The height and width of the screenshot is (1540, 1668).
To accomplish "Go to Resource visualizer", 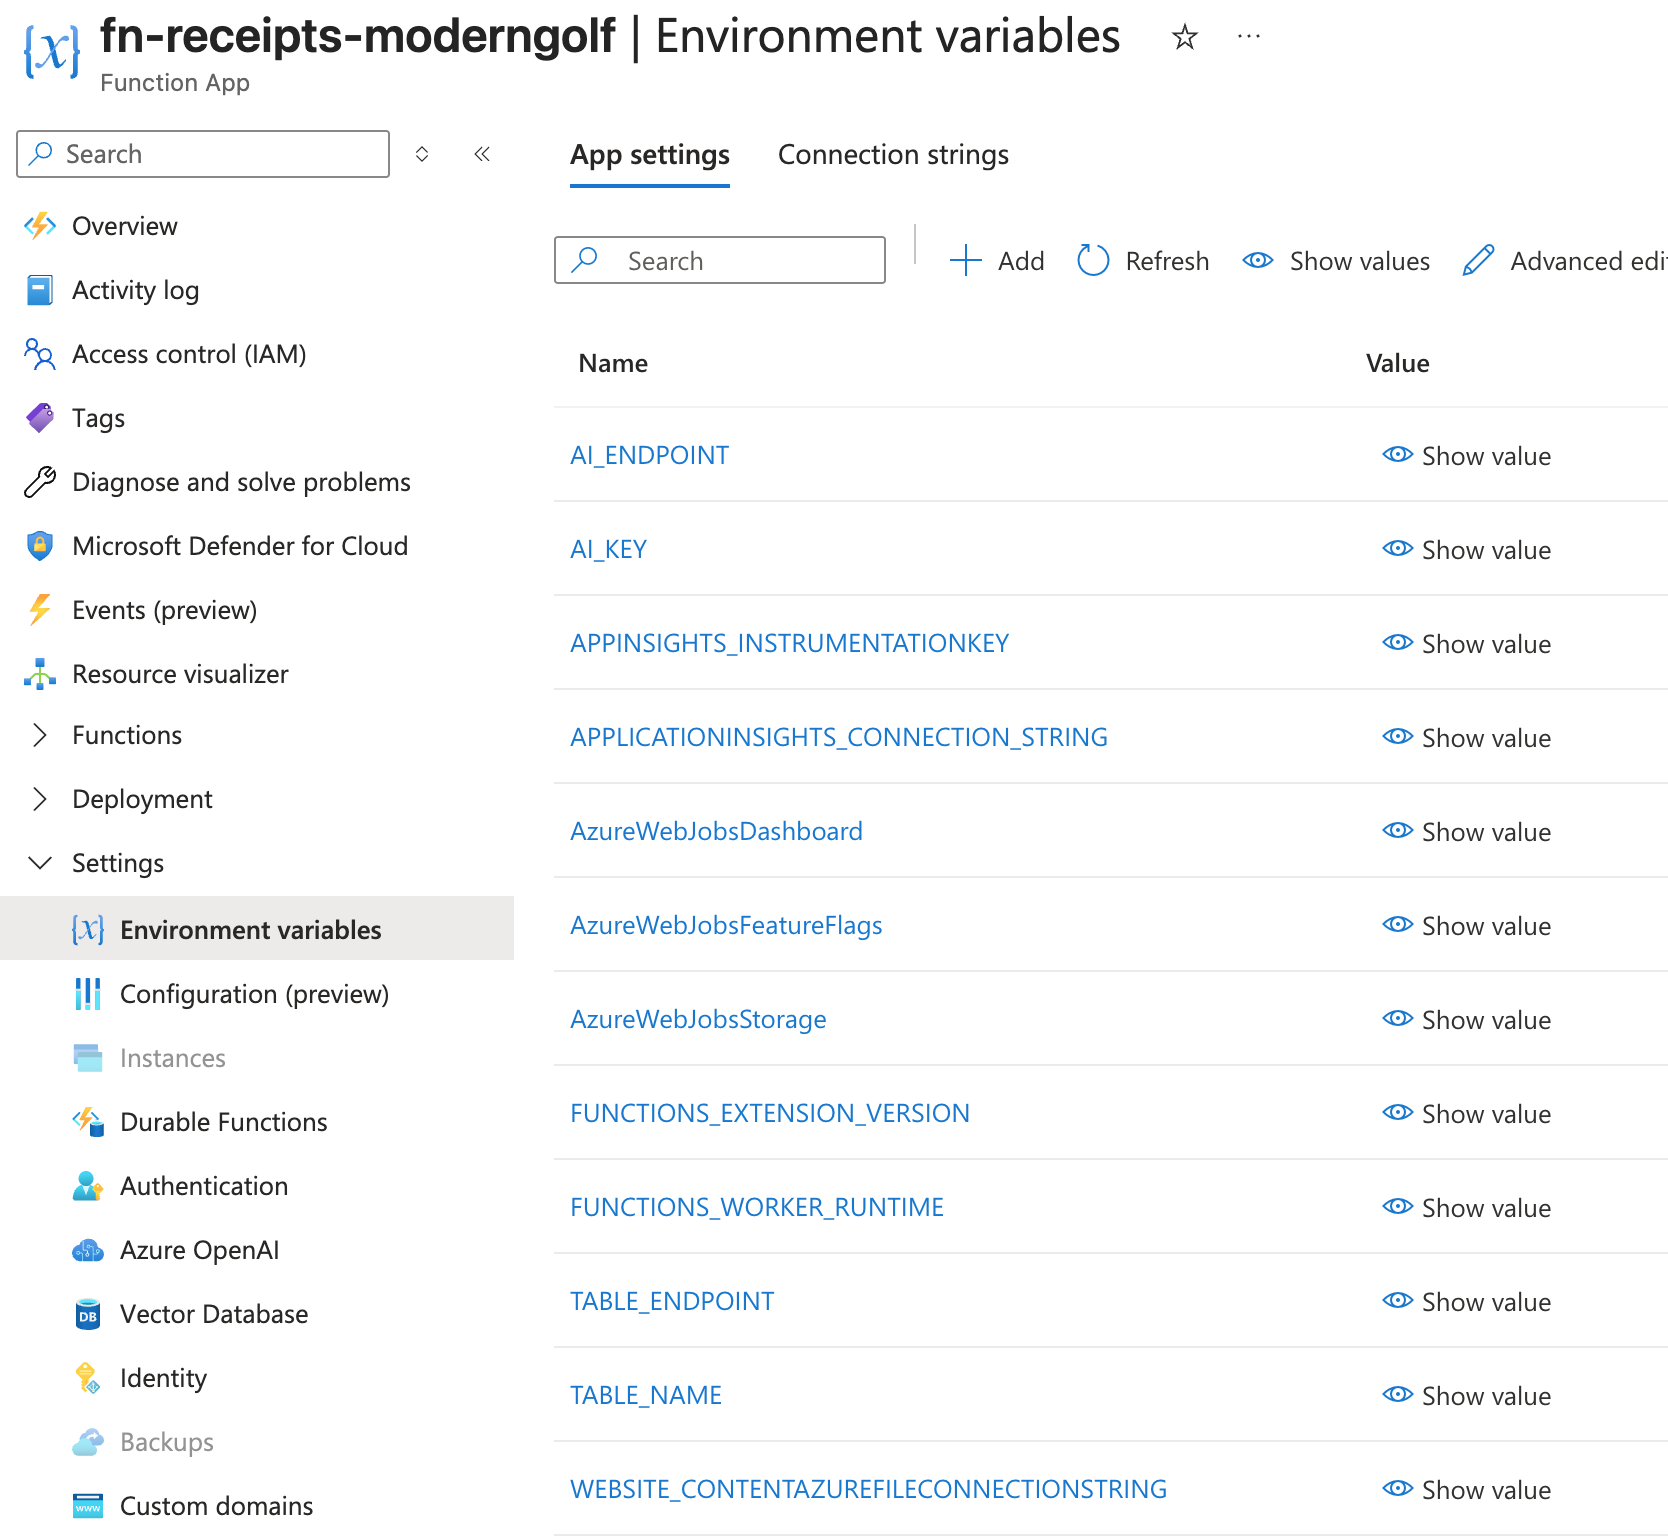I will click(180, 674).
